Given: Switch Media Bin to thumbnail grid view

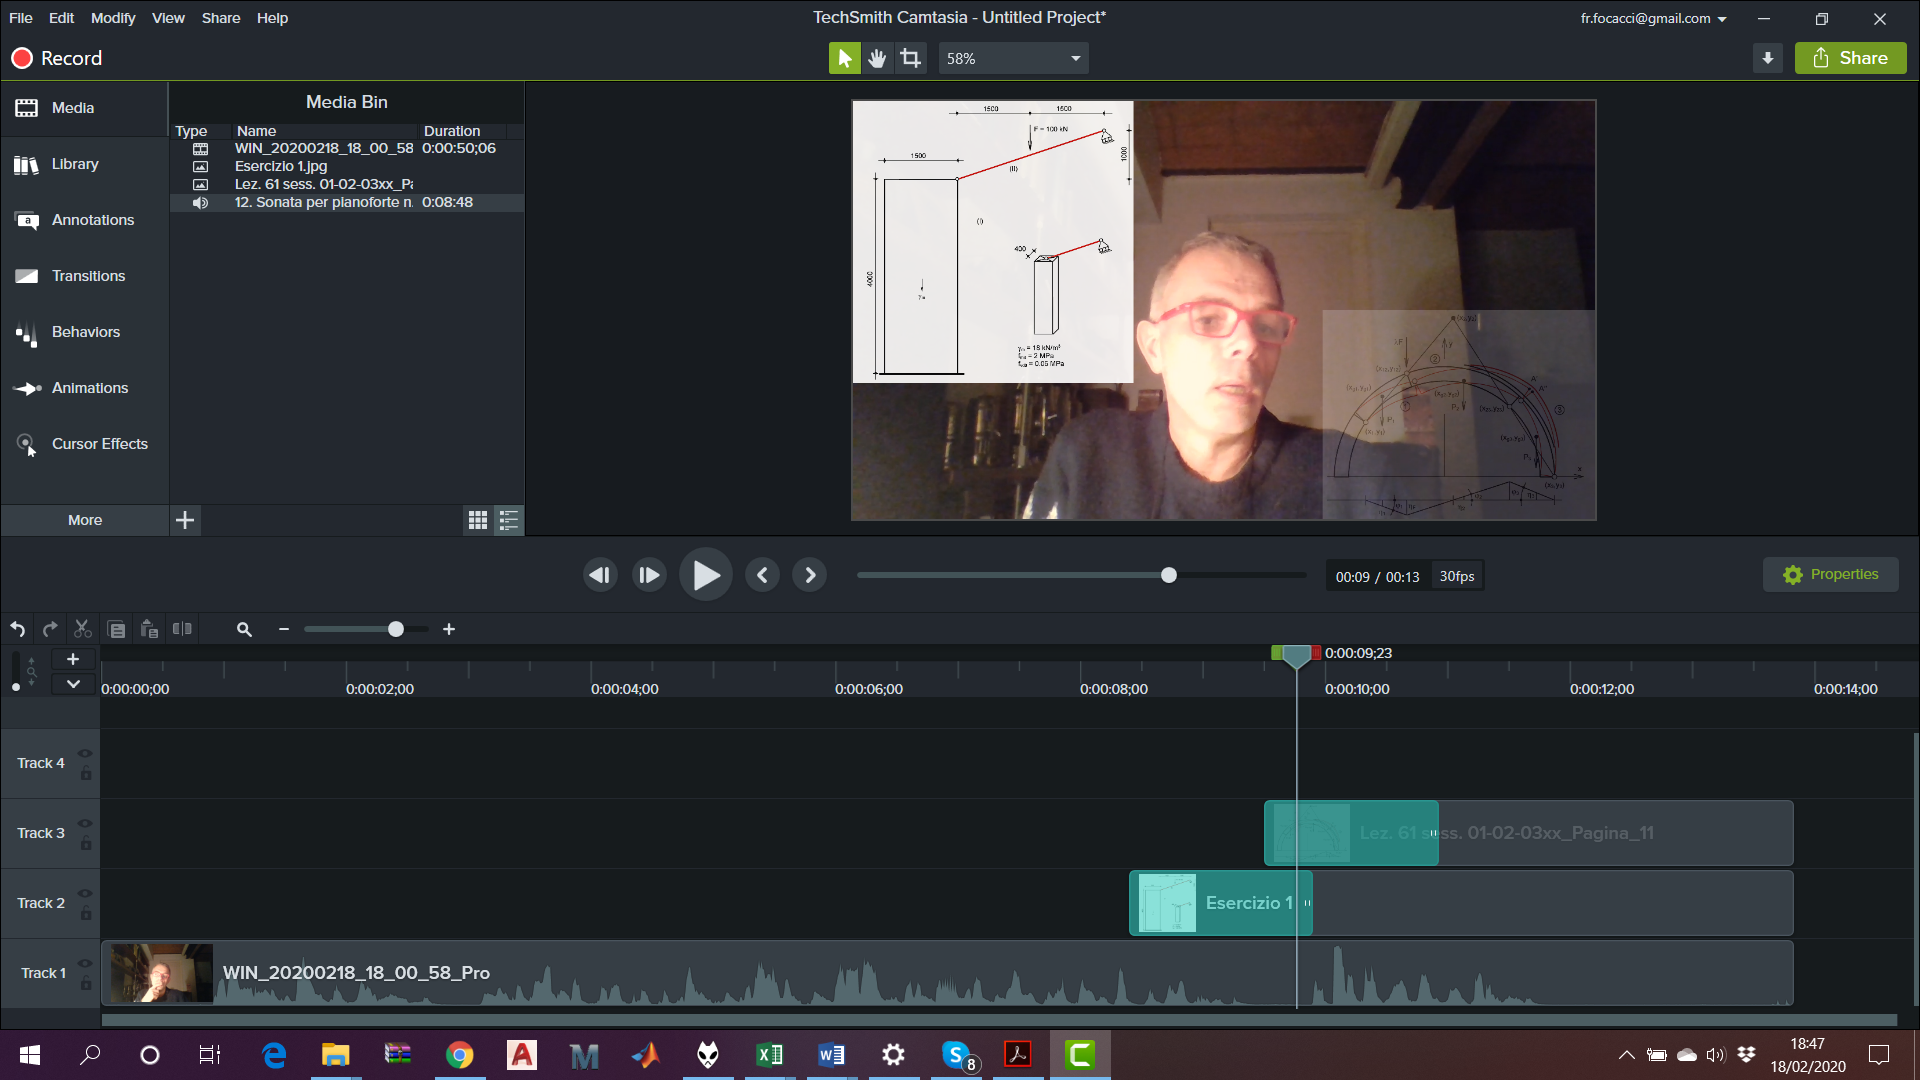Looking at the screenshot, I should tap(477, 520).
